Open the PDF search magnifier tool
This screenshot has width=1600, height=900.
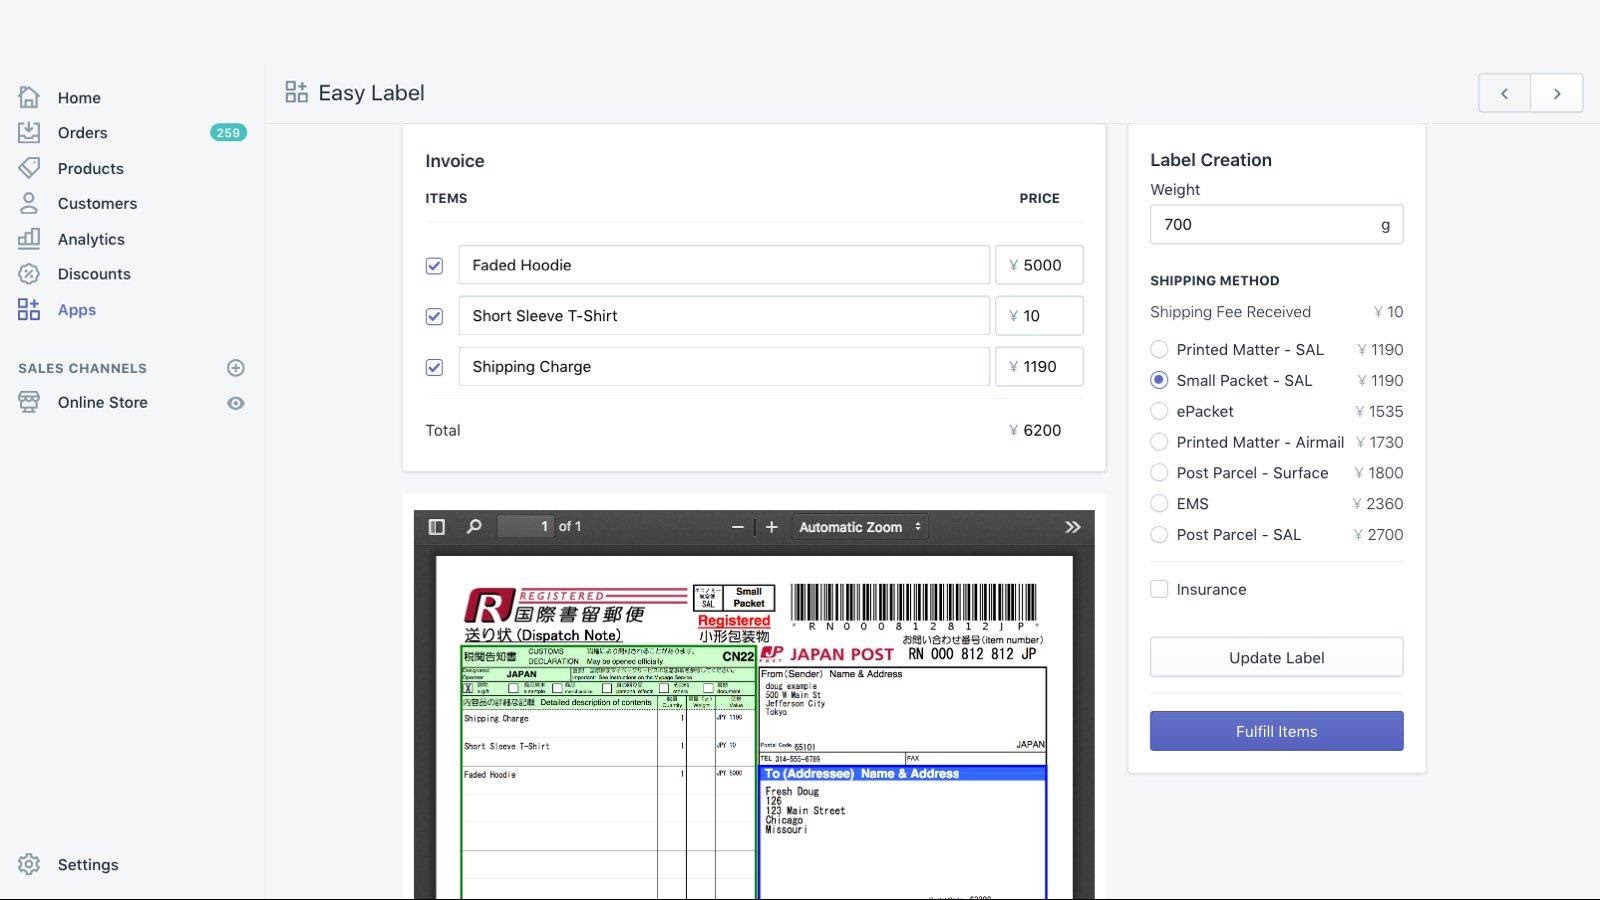[474, 527]
